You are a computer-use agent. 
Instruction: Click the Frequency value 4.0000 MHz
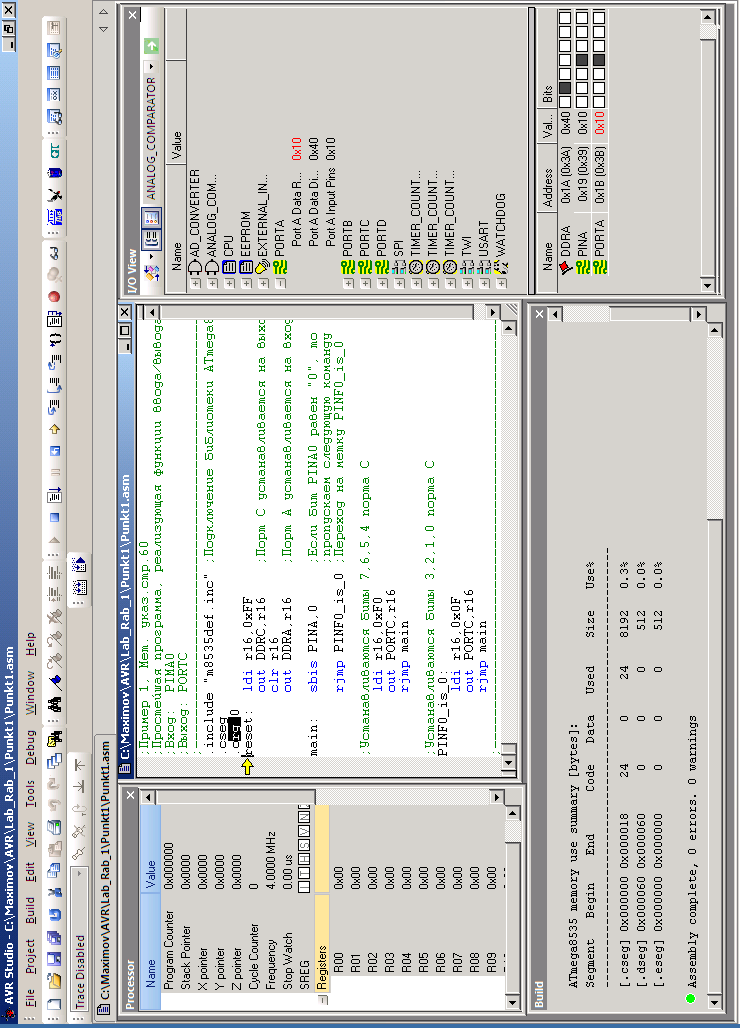[271, 860]
